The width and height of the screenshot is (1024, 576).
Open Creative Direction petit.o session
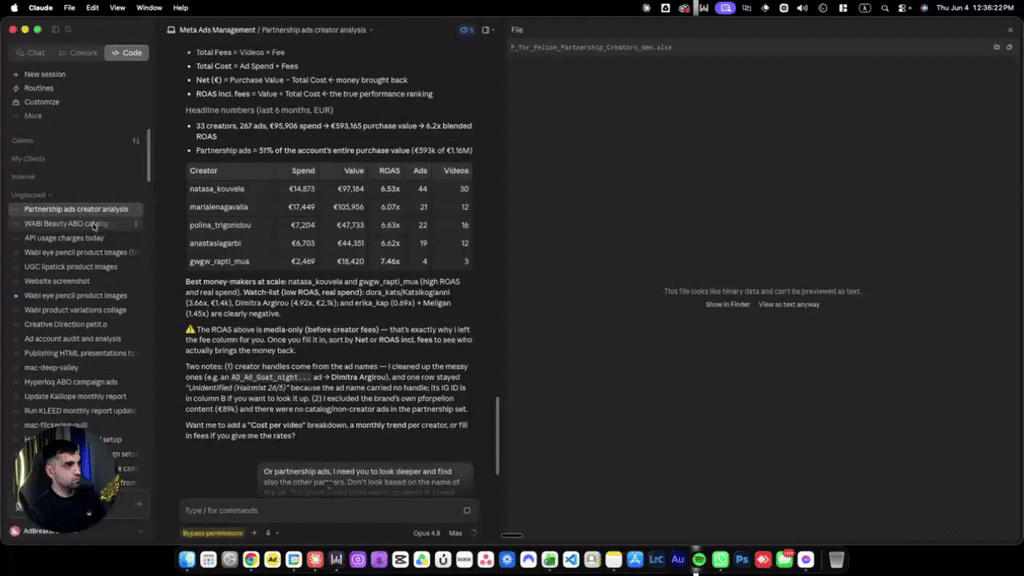[x=65, y=325]
